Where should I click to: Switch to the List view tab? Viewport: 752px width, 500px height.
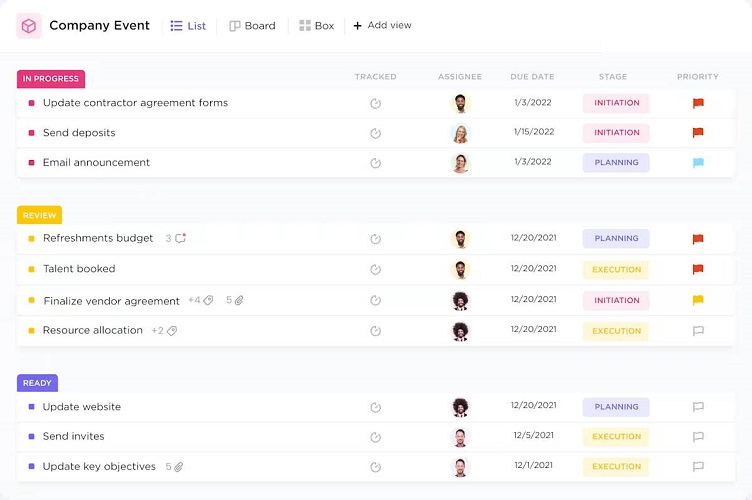click(x=188, y=26)
